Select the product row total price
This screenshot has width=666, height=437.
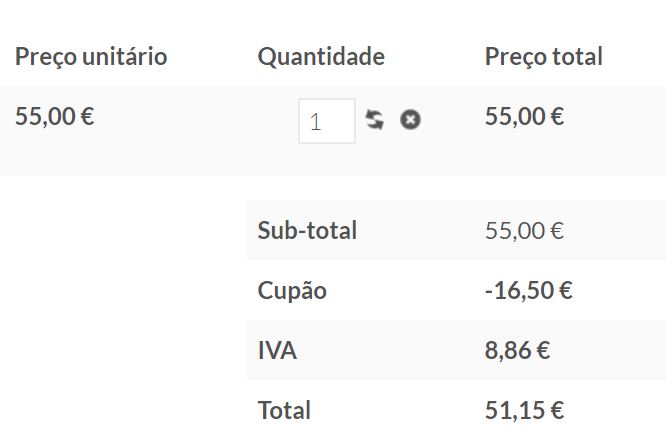point(525,116)
